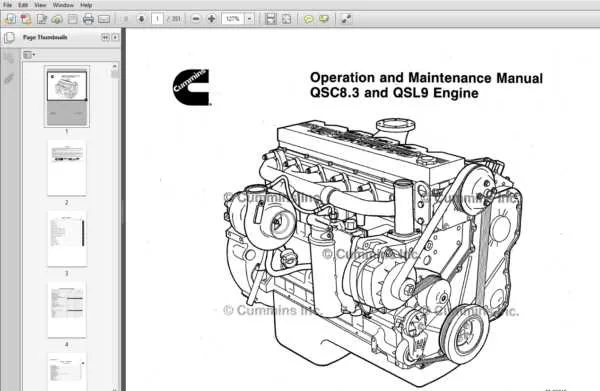This screenshot has height=391, width=600.
Task: Collapse the Page Thumbnails panel with the double-arrow button
Action: click(x=105, y=37)
